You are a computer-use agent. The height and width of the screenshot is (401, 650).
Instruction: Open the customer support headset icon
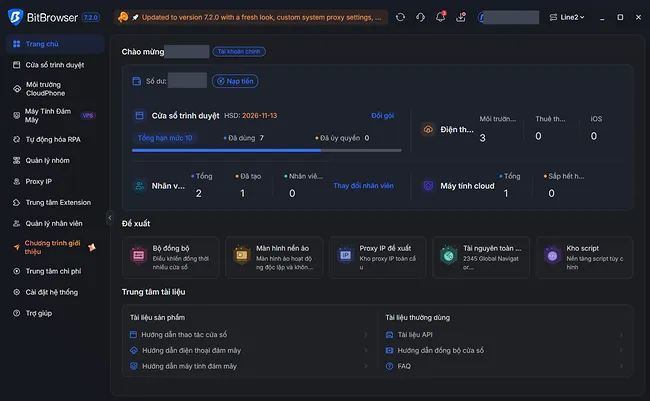[420, 17]
